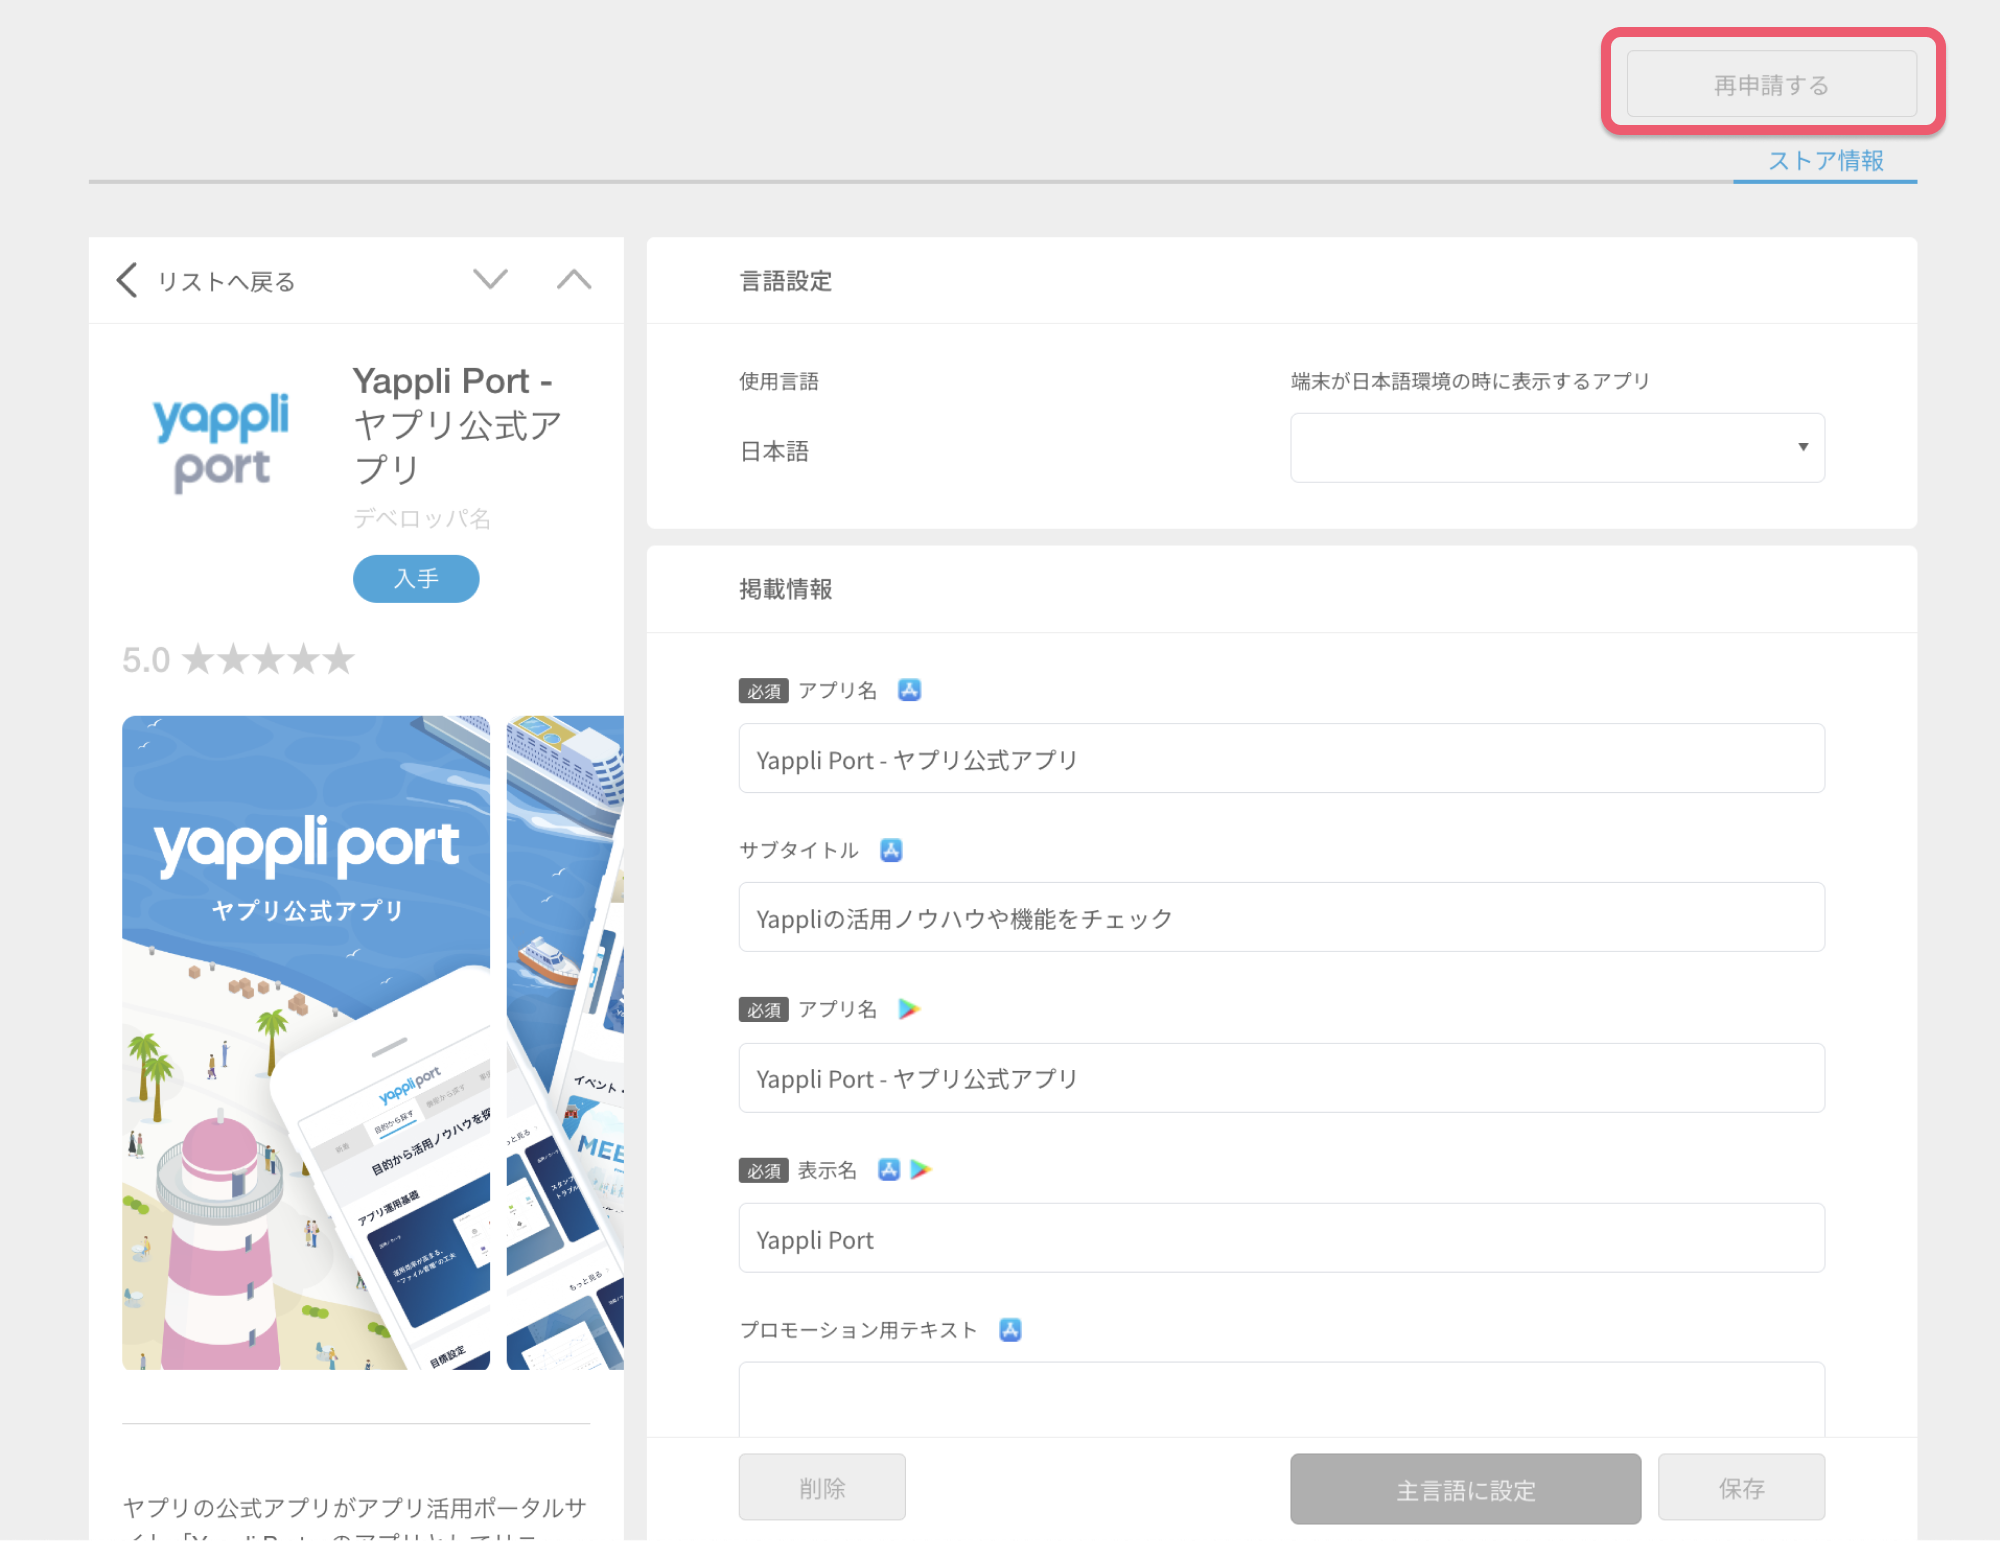This screenshot has height=1541, width=2000.
Task: Click App Store icon beside サブタイトル
Action: tap(891, 850)
